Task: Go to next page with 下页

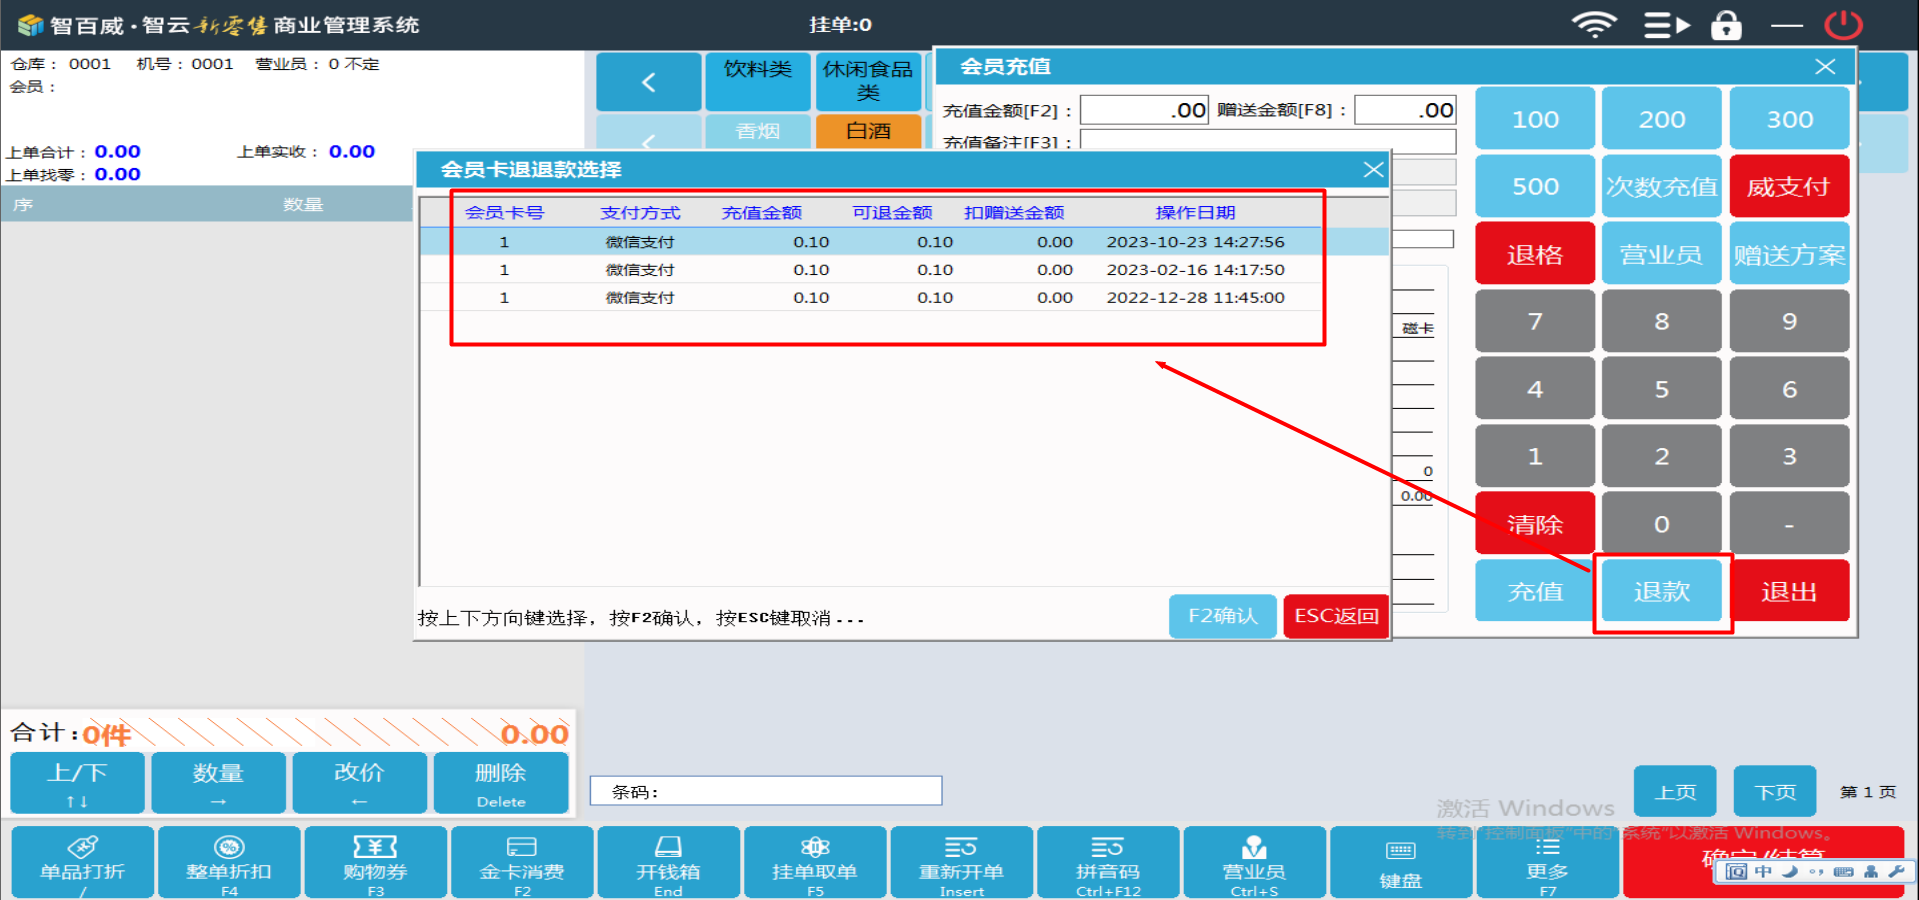Action: 1774,792
